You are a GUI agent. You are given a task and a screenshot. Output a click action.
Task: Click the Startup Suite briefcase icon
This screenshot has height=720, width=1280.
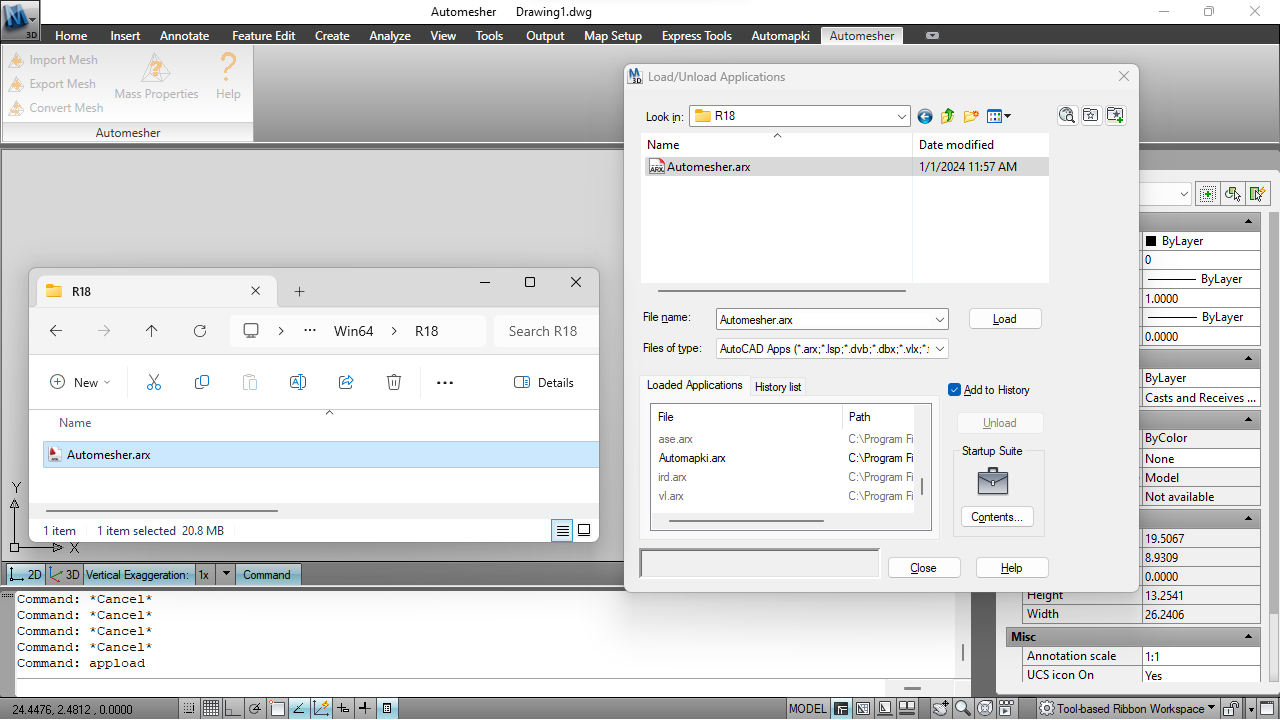pyautogui.click(x=992, y=482)
